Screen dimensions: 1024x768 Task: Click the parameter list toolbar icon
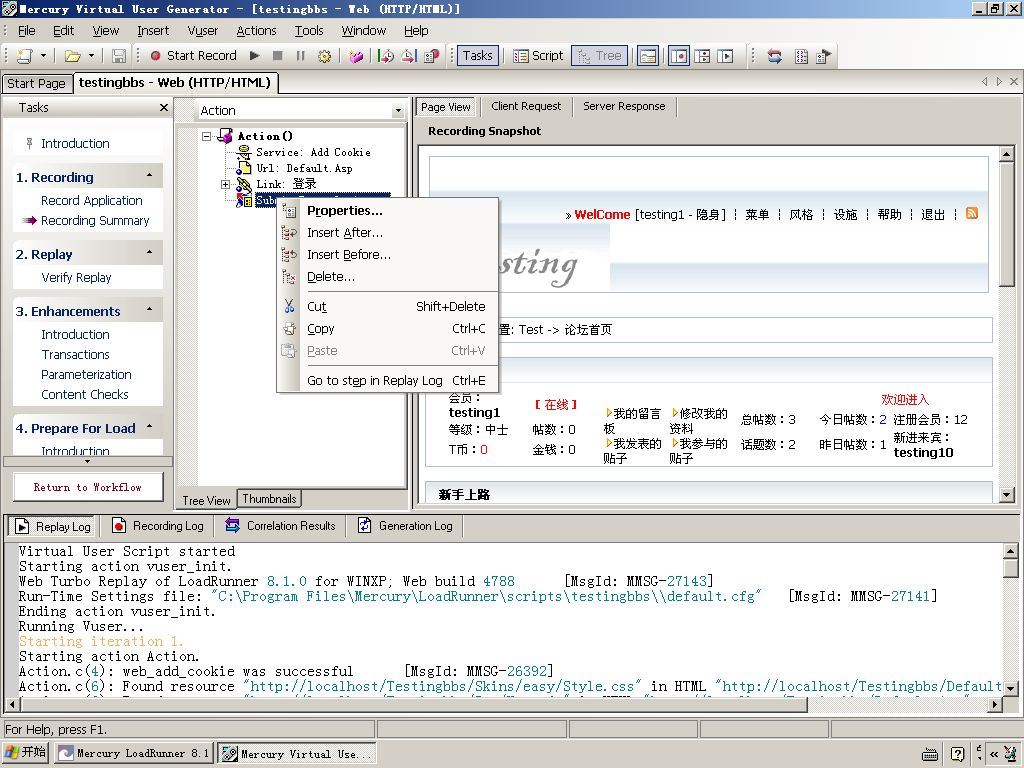(x=801, y=56)
